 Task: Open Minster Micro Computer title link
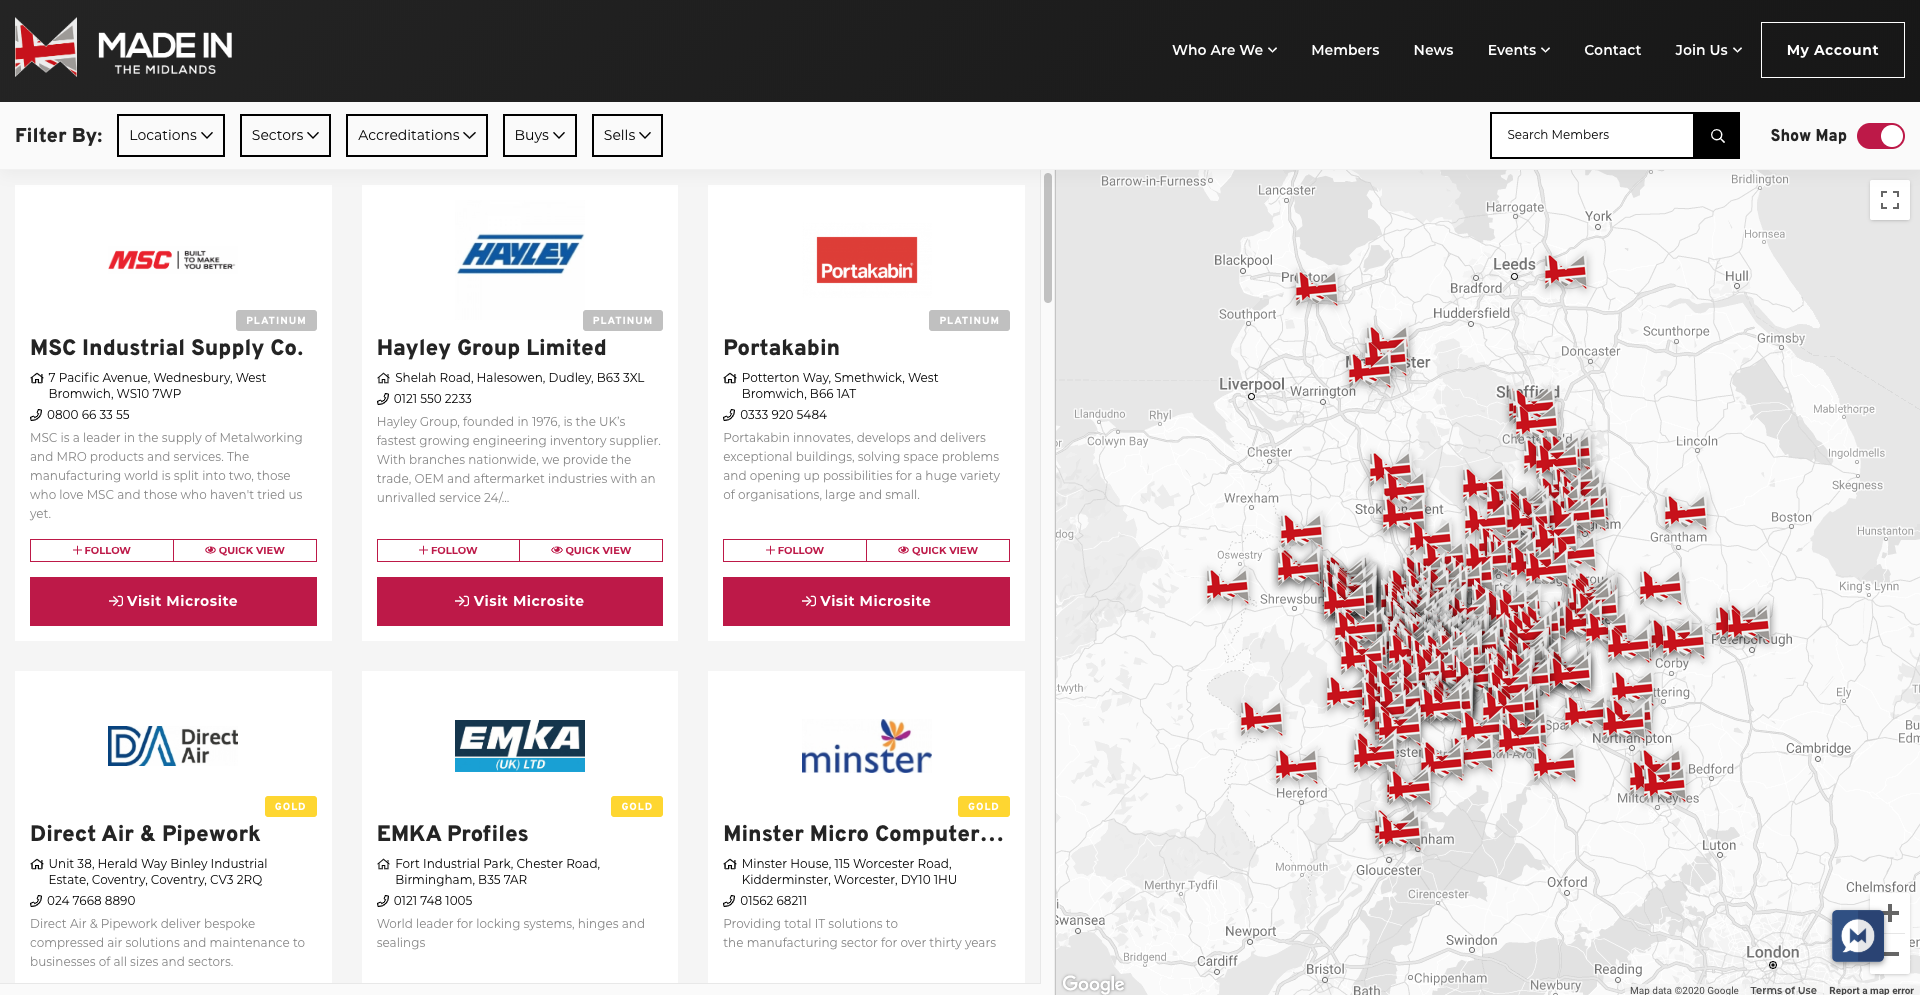click(863, 834)
